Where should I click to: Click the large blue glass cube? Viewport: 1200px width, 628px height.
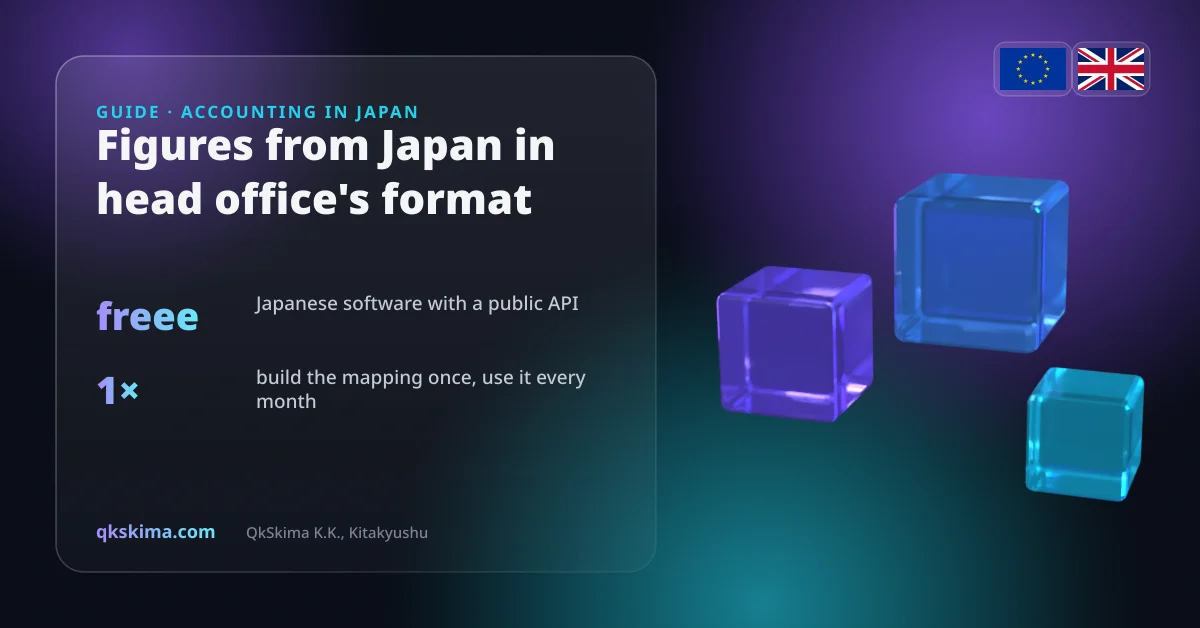980,262
